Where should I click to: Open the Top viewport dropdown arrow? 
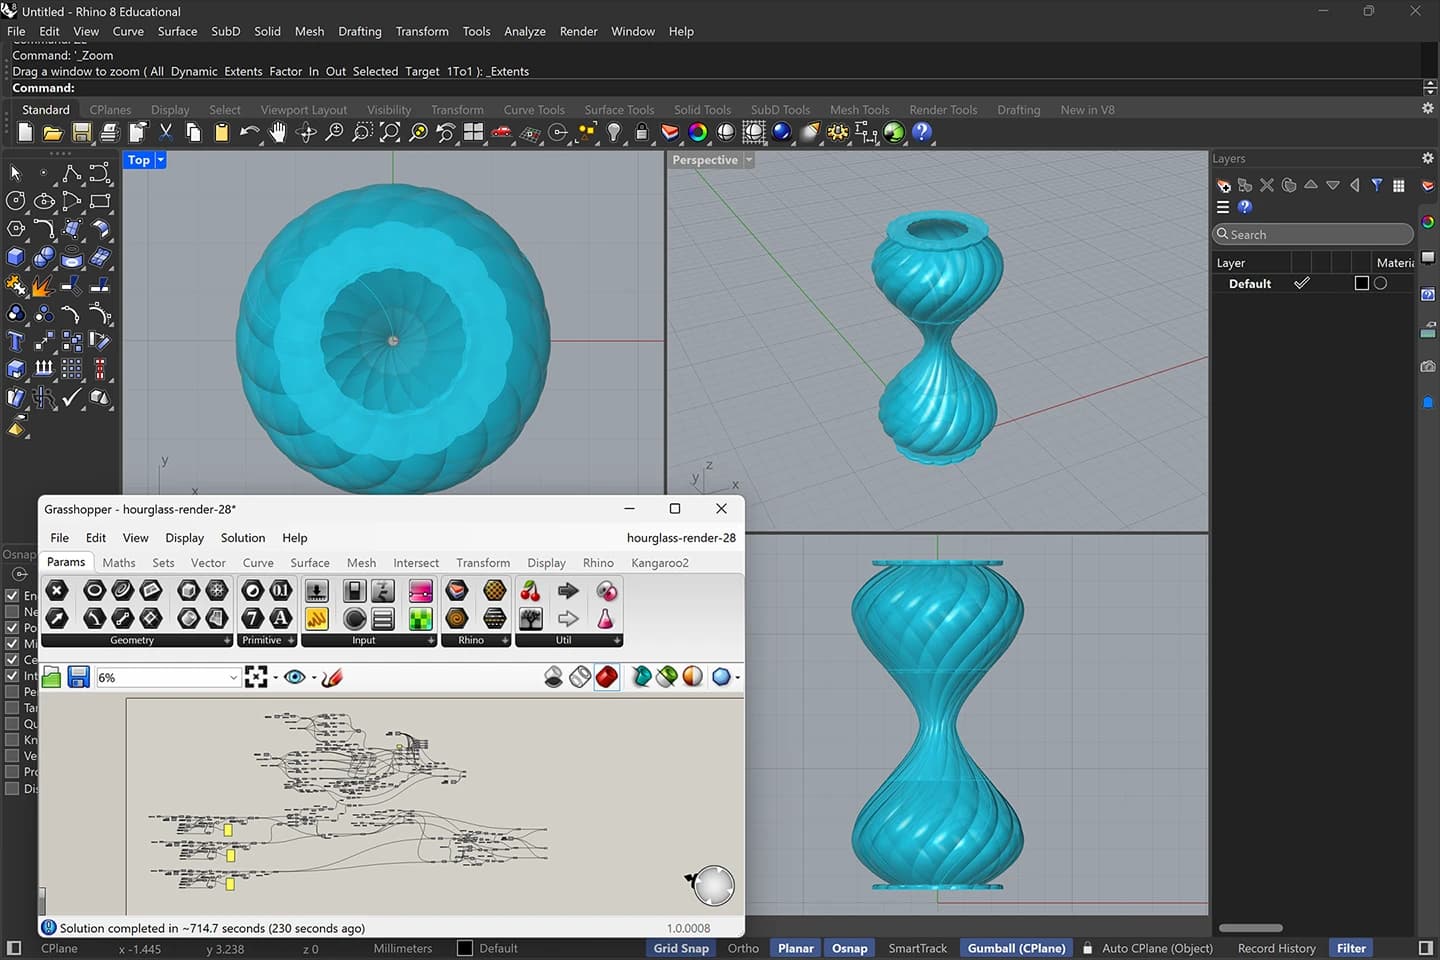160,160
